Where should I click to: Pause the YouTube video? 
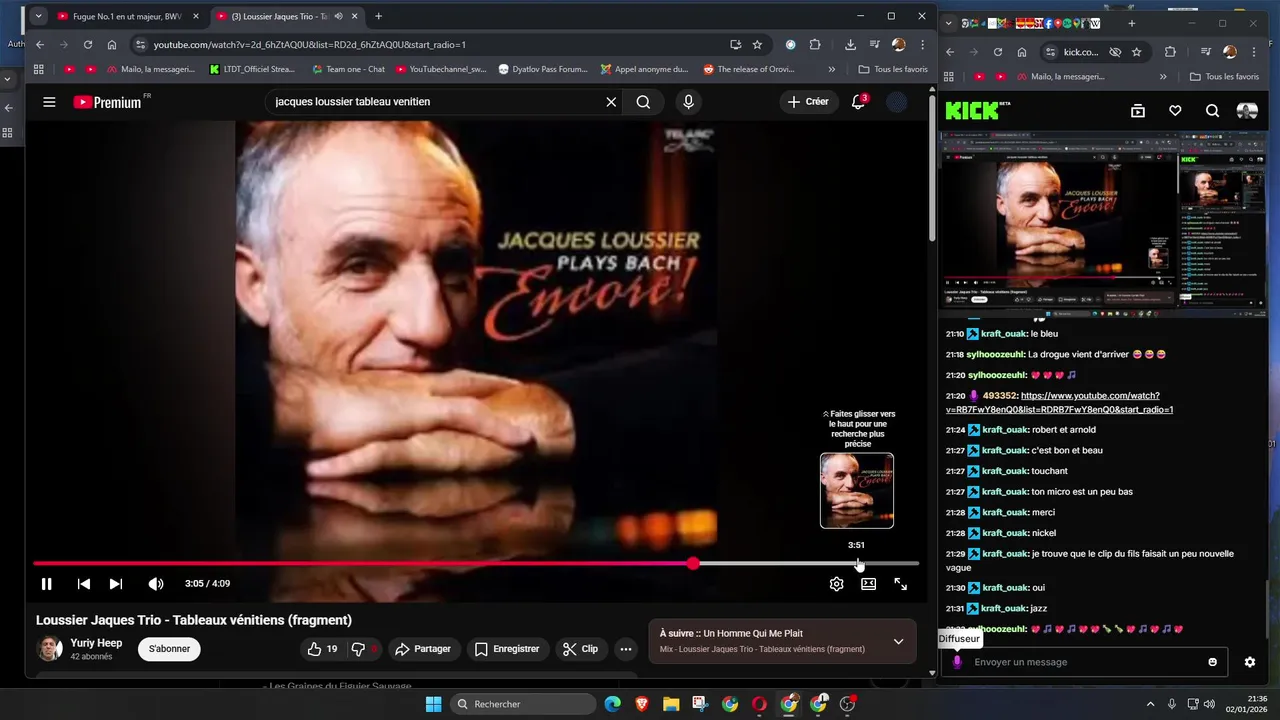(x=46, y=584)
